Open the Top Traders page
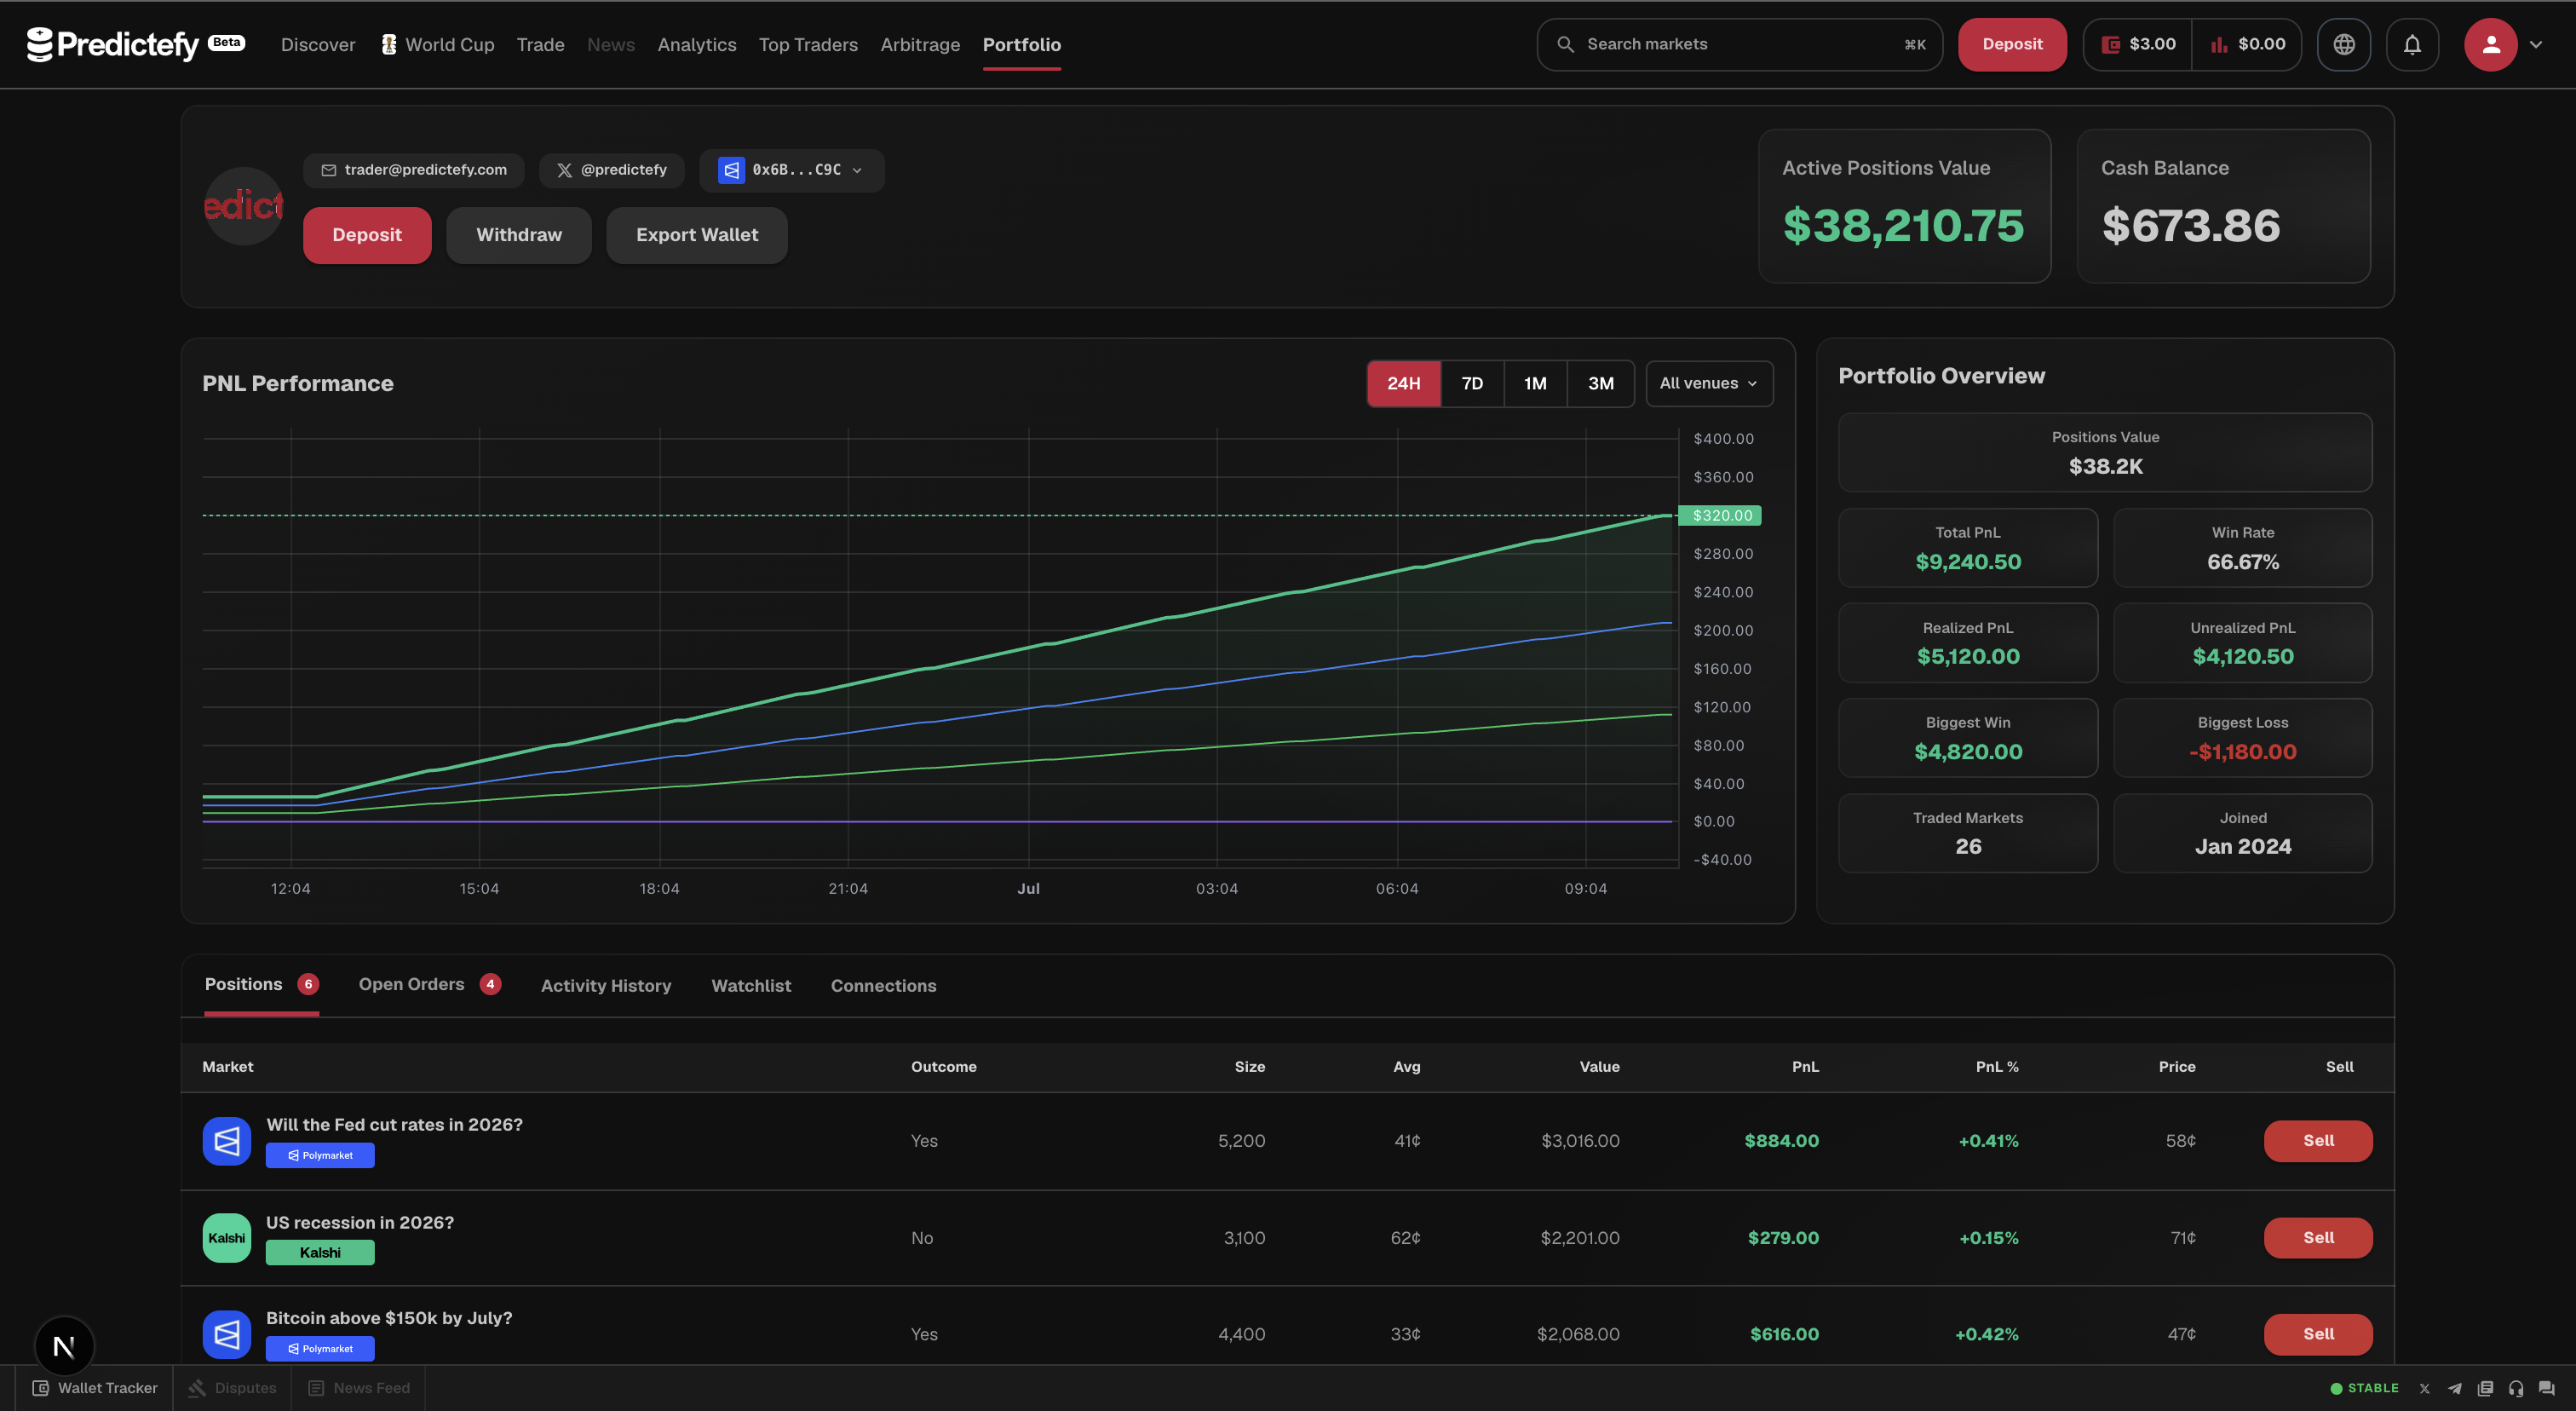This screenshot has width=2576, height=1411. tap(808, 44)
